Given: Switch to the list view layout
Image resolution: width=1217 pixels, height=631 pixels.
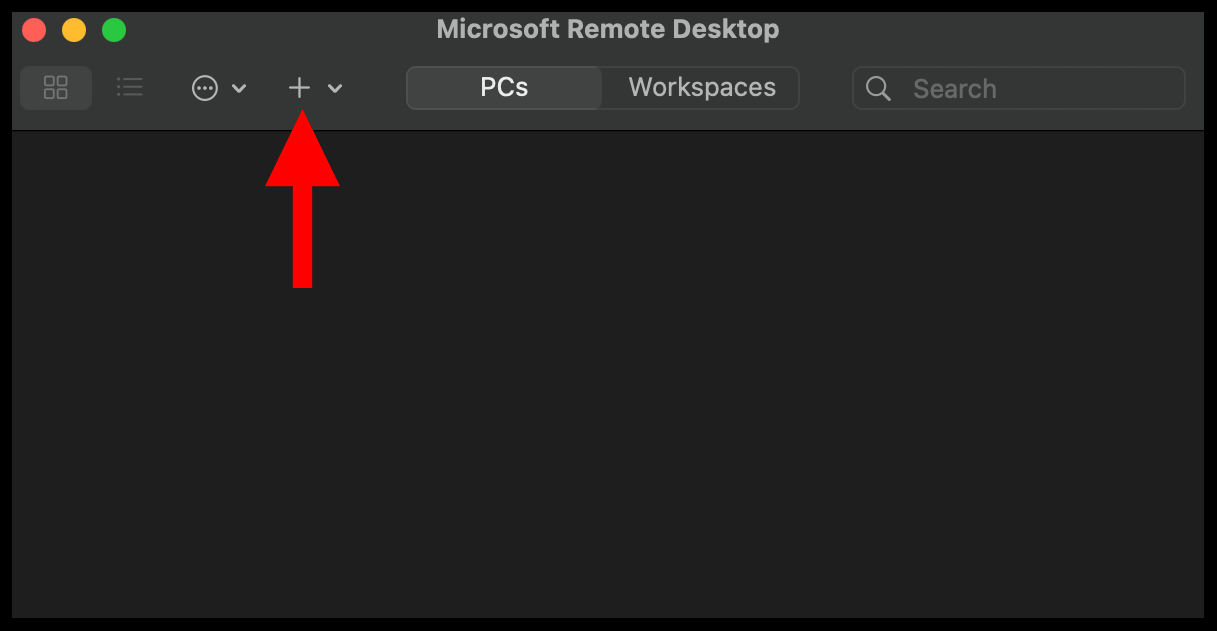Looking at the screenshot, I should (x=130, y=88).
